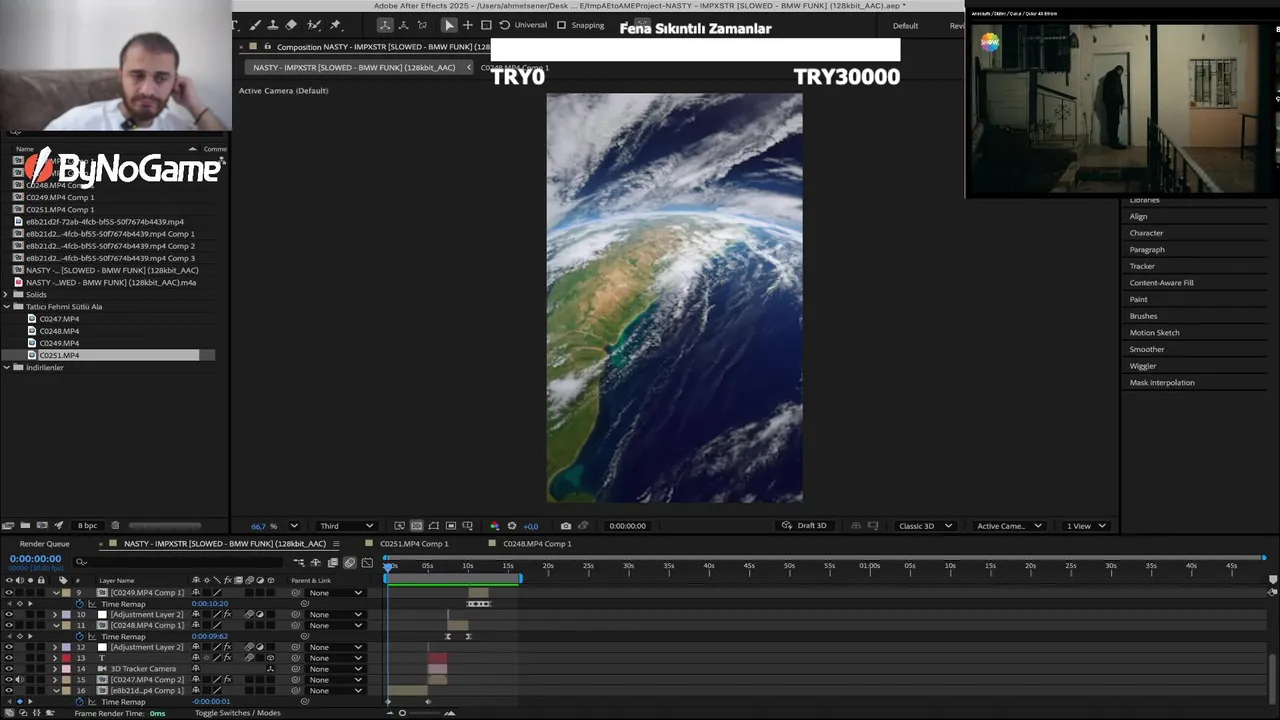1280x720 pixels.
Task: Select the Roto Brush tool
Action: click(x=315, y=25)
